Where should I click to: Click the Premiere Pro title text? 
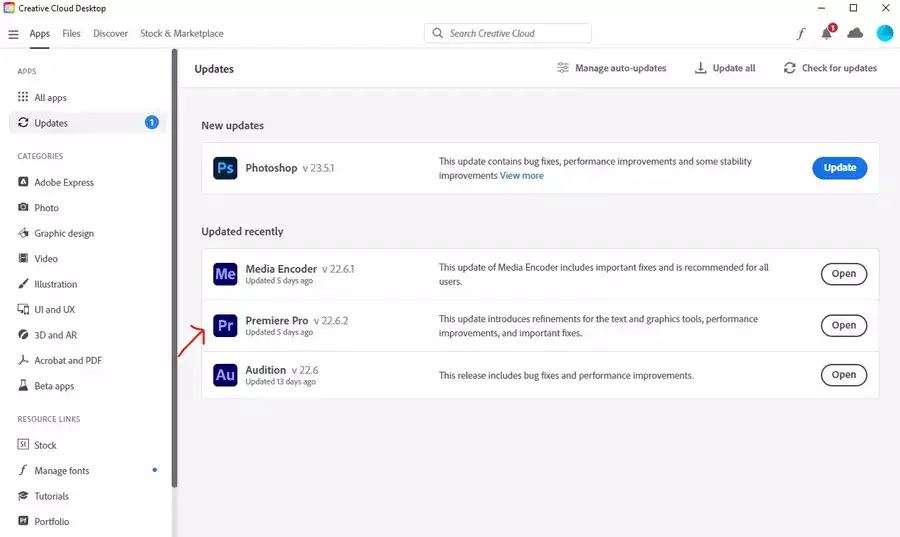pos(277,321)
